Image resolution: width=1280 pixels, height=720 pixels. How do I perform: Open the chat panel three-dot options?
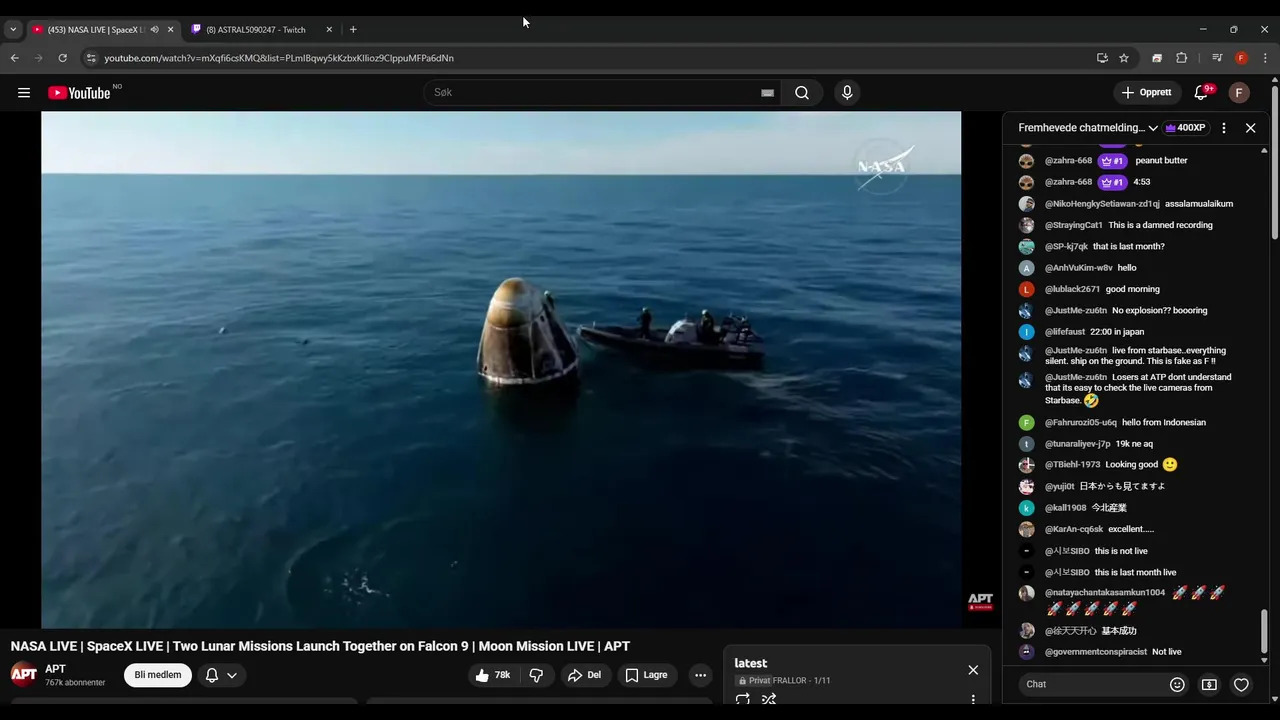click(1224, 128)
